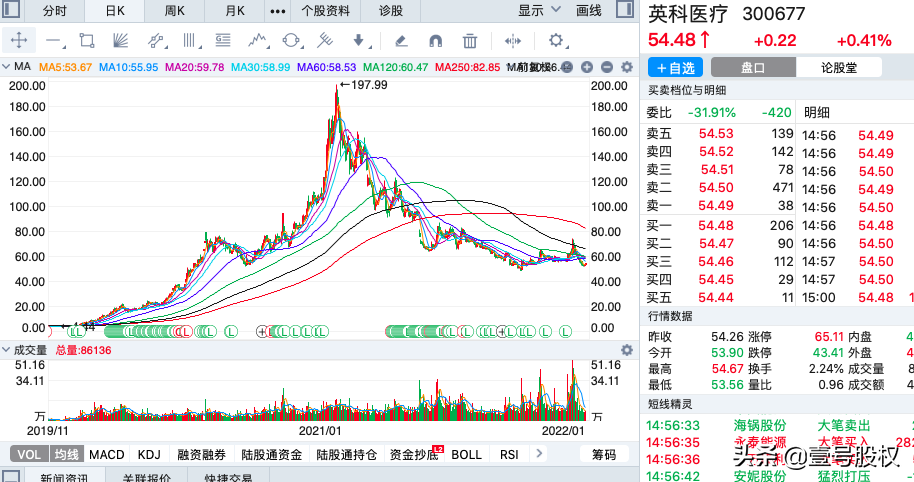The image size is (914, 482).
Task: Click the 197.99 peak price marker
Action: pyautogui.click(x=363, y=85)
